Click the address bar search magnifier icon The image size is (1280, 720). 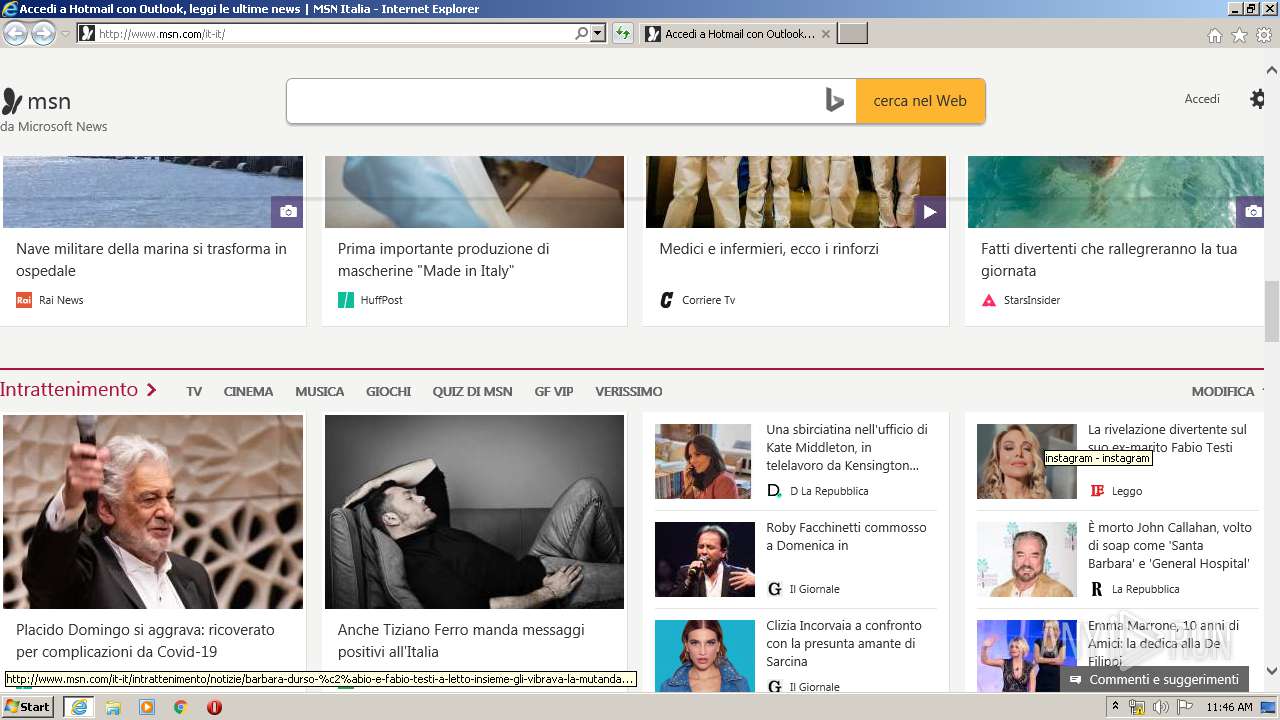pyautogui.click(x=581, y=34)
